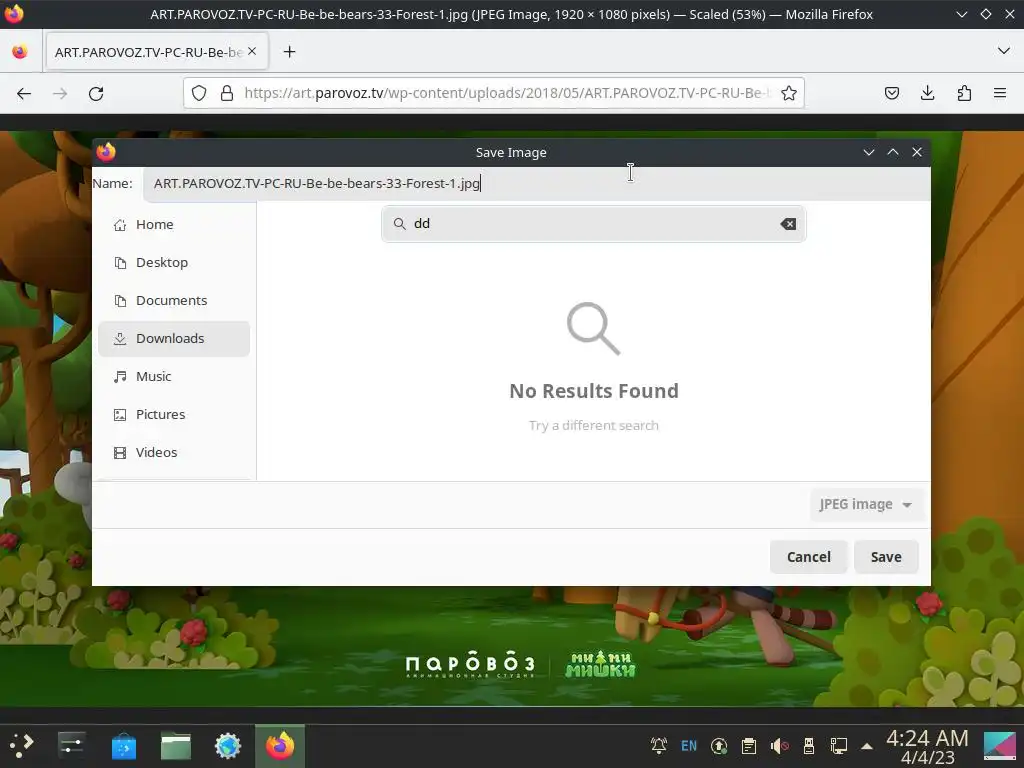Reload the page with the refresh icon
1024x768 pixels.
point(96,93)
